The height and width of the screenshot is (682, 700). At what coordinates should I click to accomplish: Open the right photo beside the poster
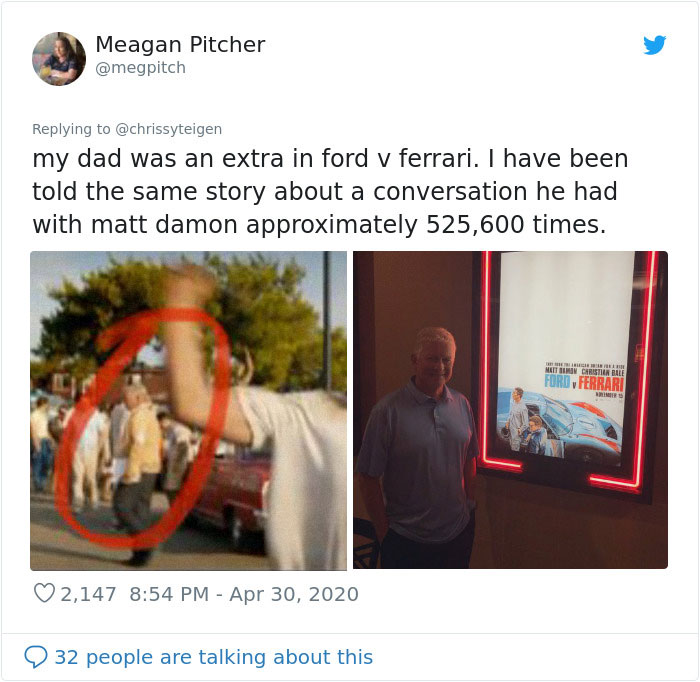point(510,410)
